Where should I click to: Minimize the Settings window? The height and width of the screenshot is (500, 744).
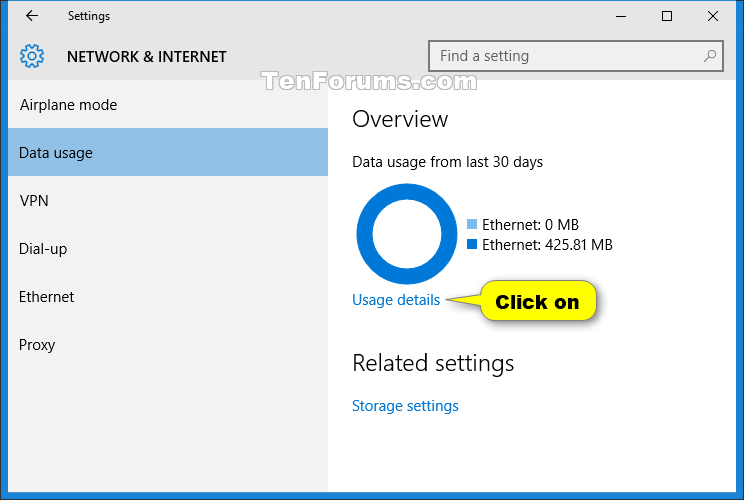pos(620,16)
